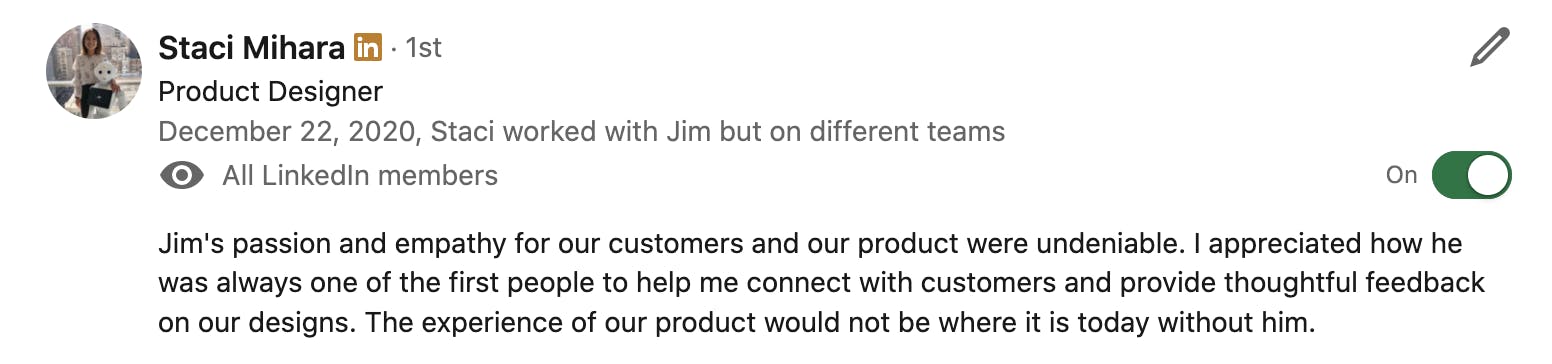Click the "1st" connection degree indicator
The width and height of the screenshot is (1552, 364).
click(423, 47)
